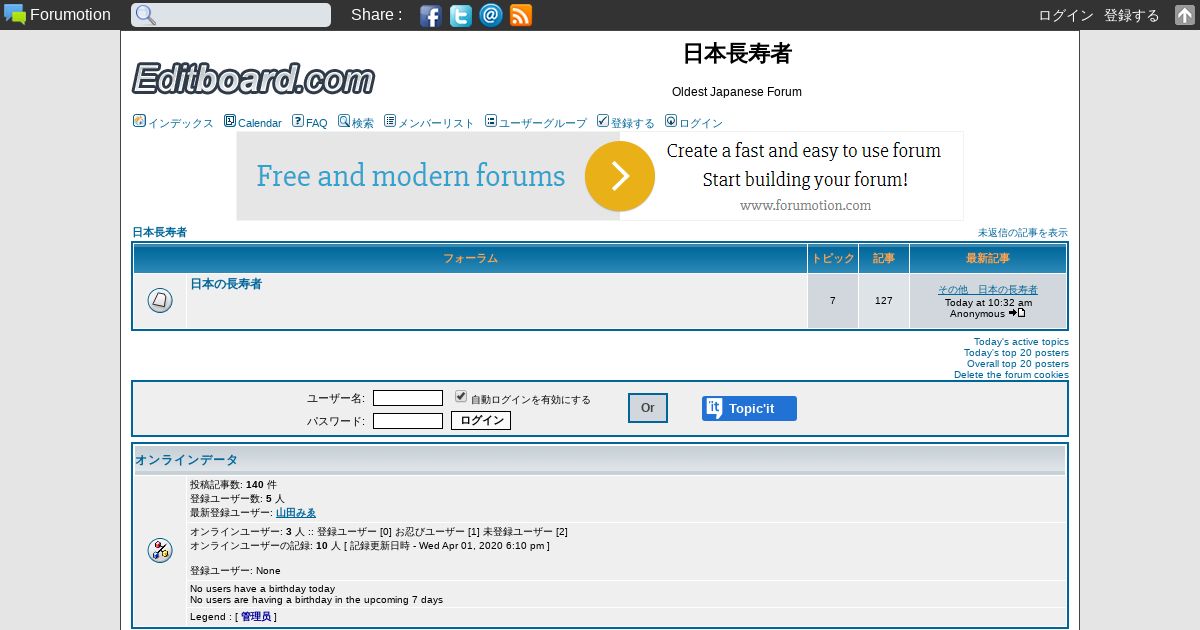The height and width of the screenshot is (630, 1200).
Task: Click the 最新記事 column header
Action: [x=988, y=259]
